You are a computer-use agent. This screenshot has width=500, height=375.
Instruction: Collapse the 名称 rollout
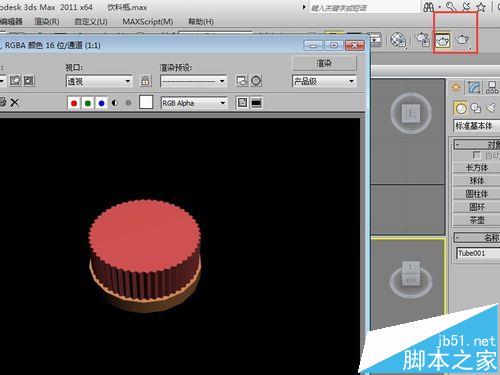pos(477,237)
